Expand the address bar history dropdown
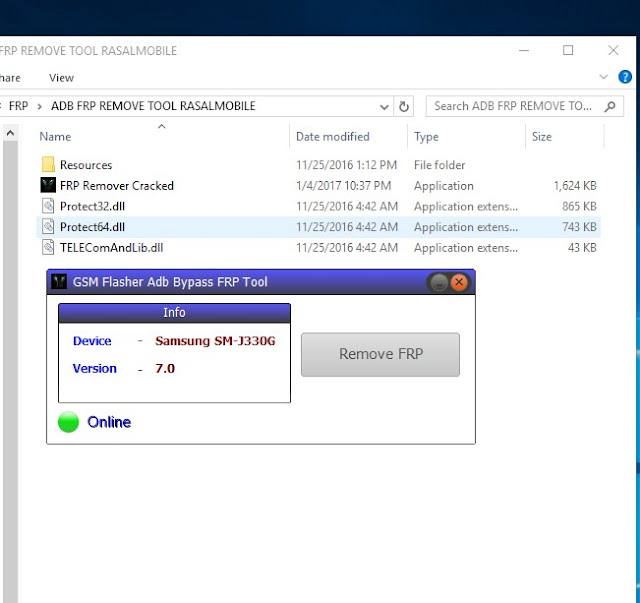This screenshot has height=603, width=640. [384, 107]
